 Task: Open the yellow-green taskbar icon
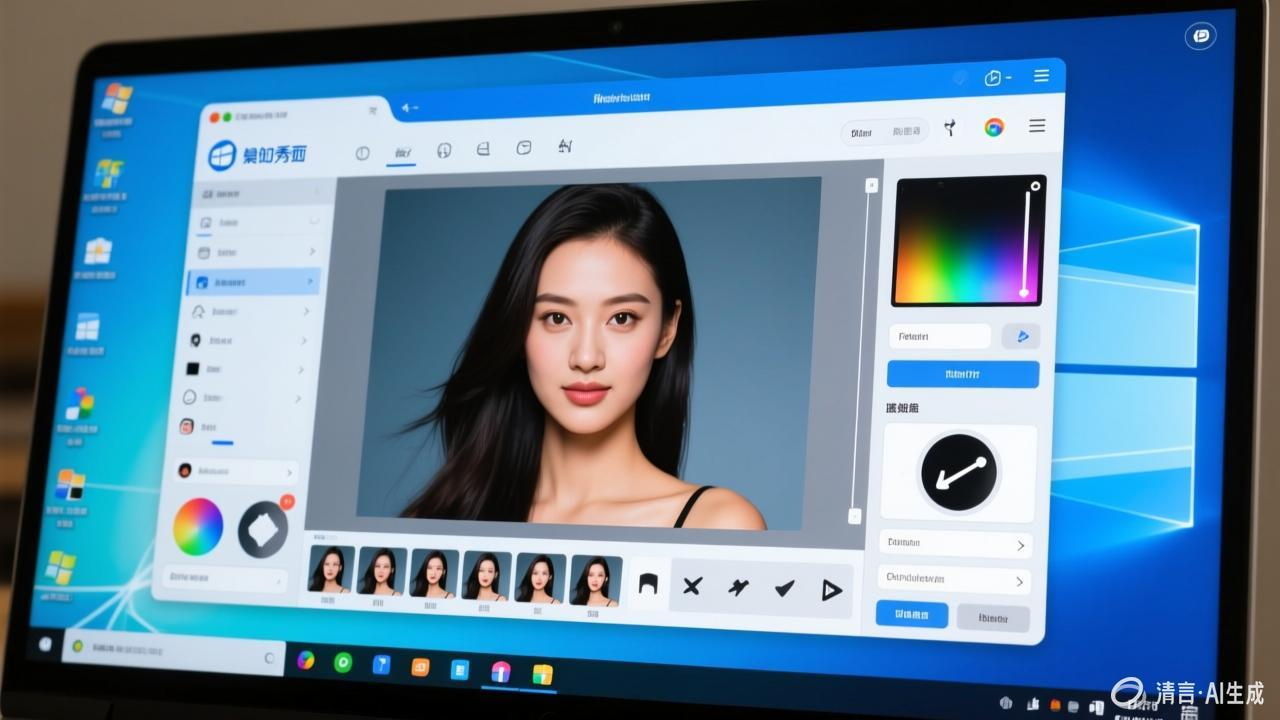click(542, 675)
